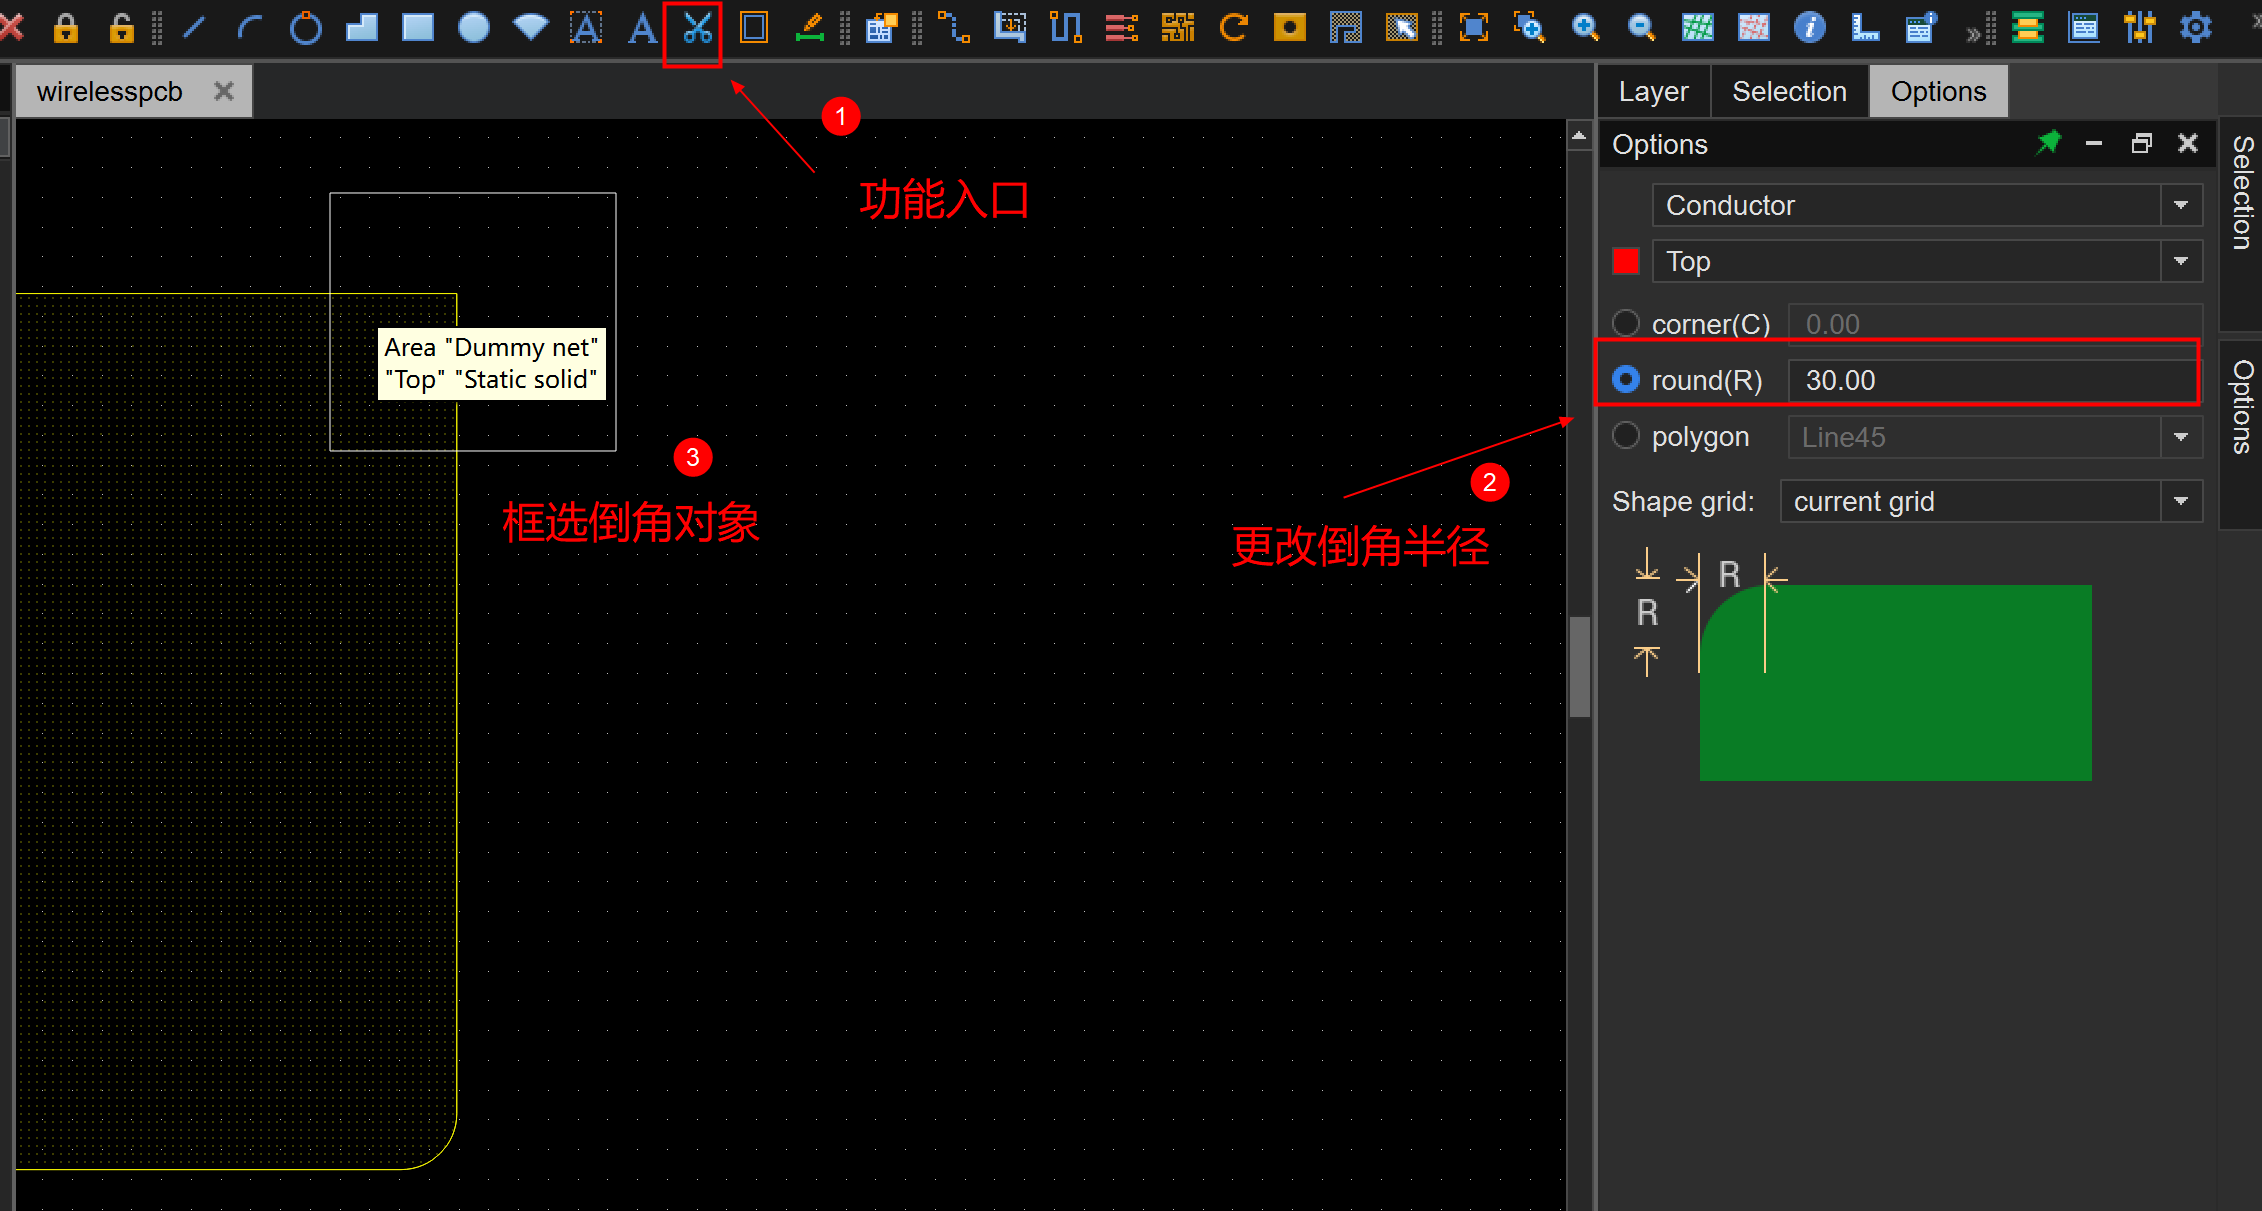This screenshot has width=2262, height=1211.
Task: Select the measure ruler tool icon
Action: click(1865, 28)
